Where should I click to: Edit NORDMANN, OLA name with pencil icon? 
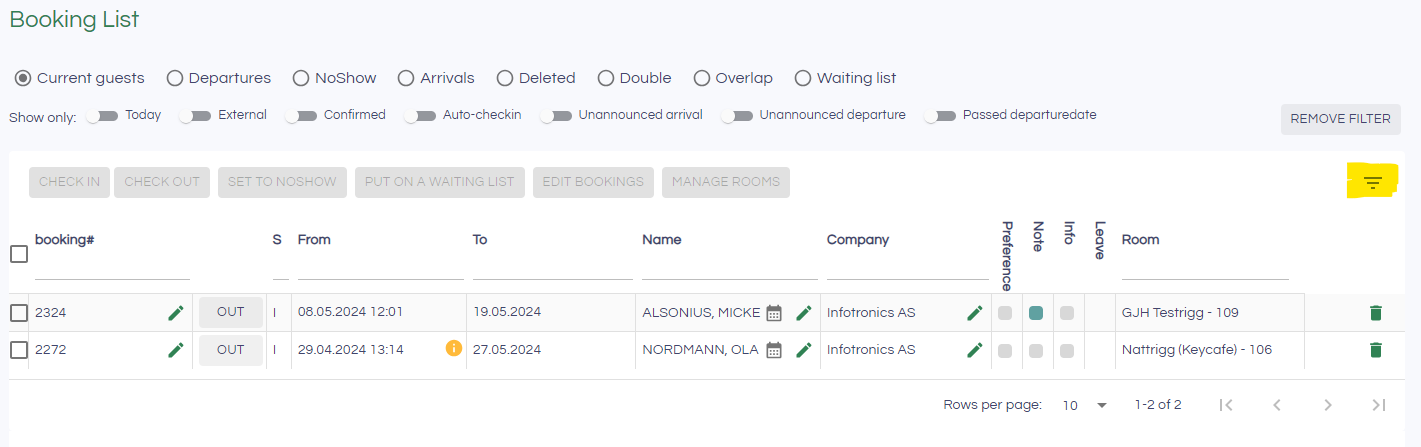(x=803, y=350)
